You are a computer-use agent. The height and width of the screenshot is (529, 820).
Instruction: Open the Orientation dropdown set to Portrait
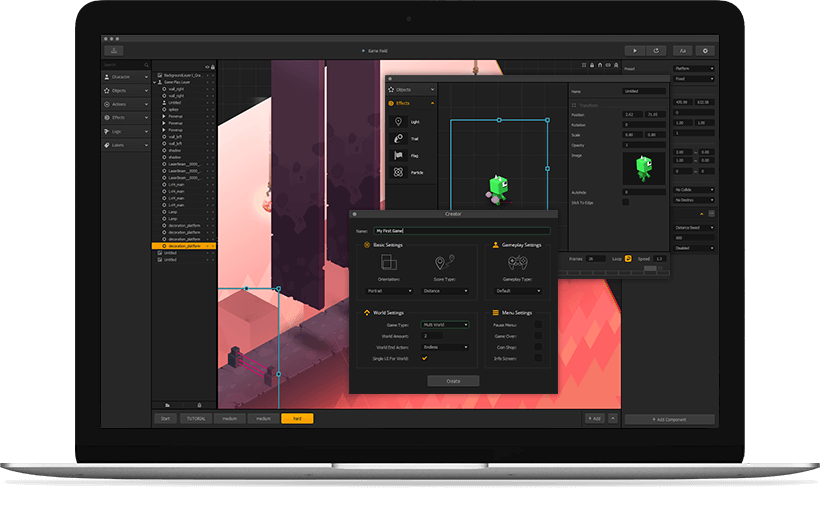click(x=390, y=291)
